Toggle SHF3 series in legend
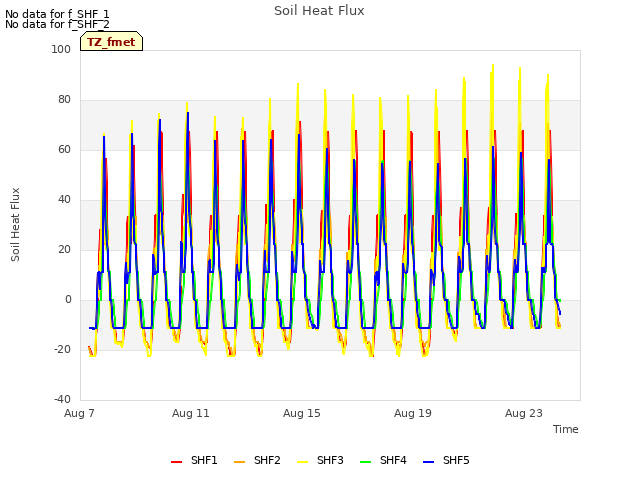 (x=320, y=460)
